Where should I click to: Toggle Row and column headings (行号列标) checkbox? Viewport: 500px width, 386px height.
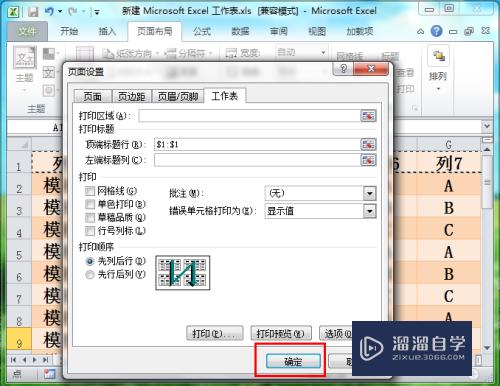click(90, 231)
